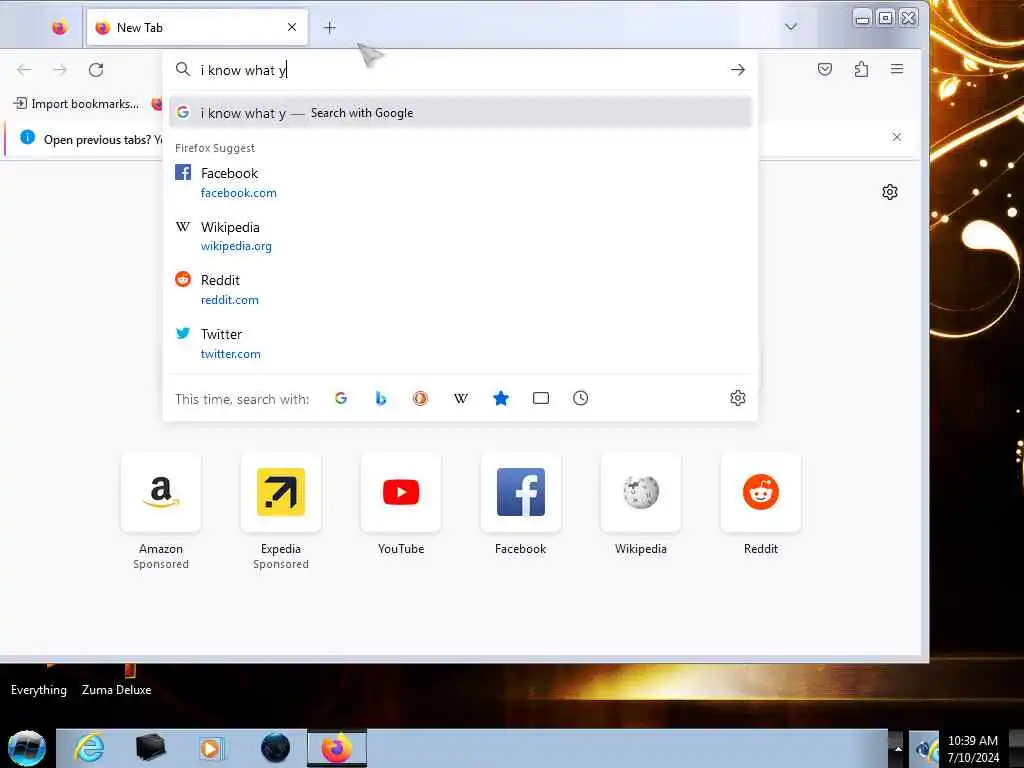Launch Internet Explorer from the taskbar

coord(89,748)
